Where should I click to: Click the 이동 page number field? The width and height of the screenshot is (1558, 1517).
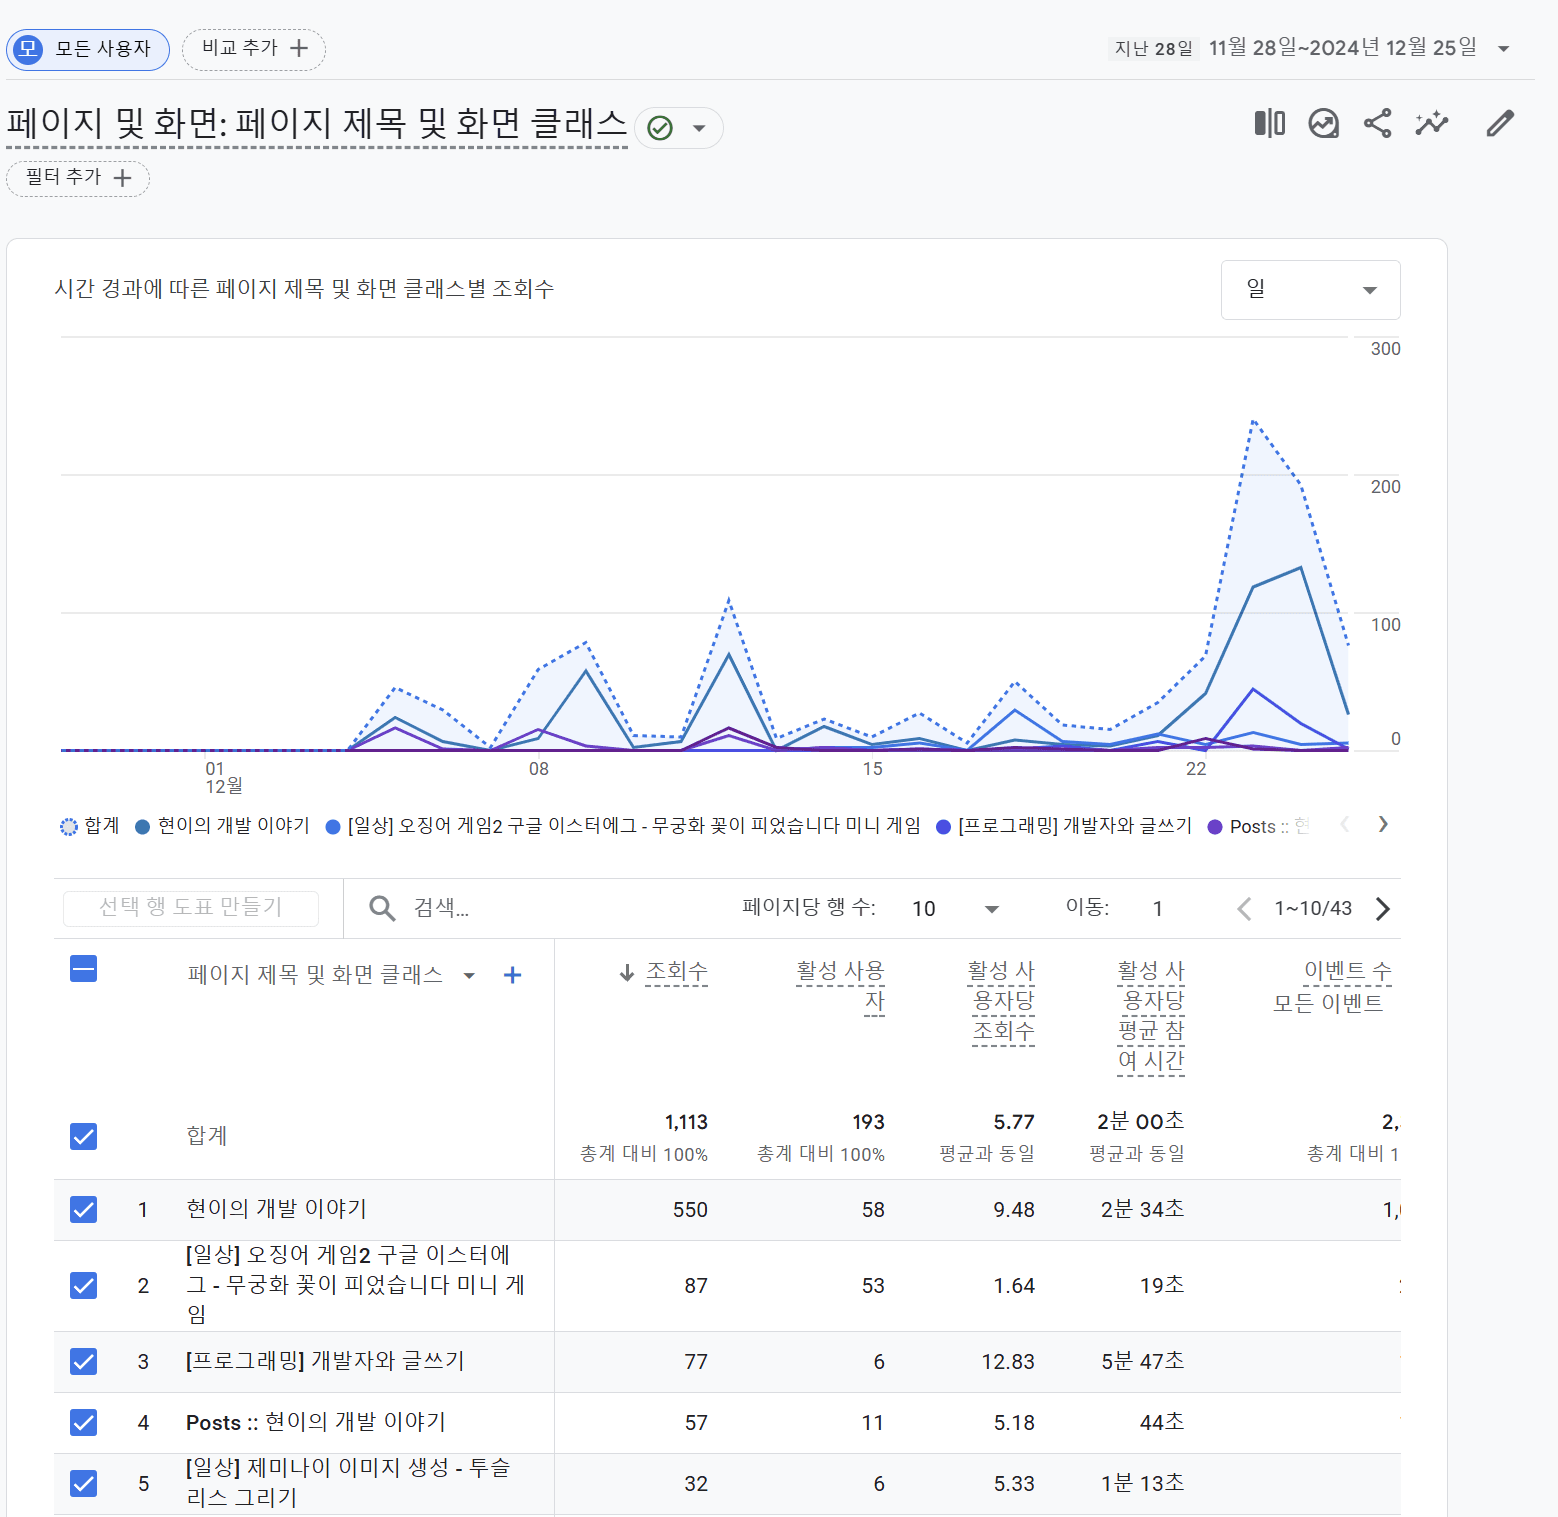point(1158,908)
